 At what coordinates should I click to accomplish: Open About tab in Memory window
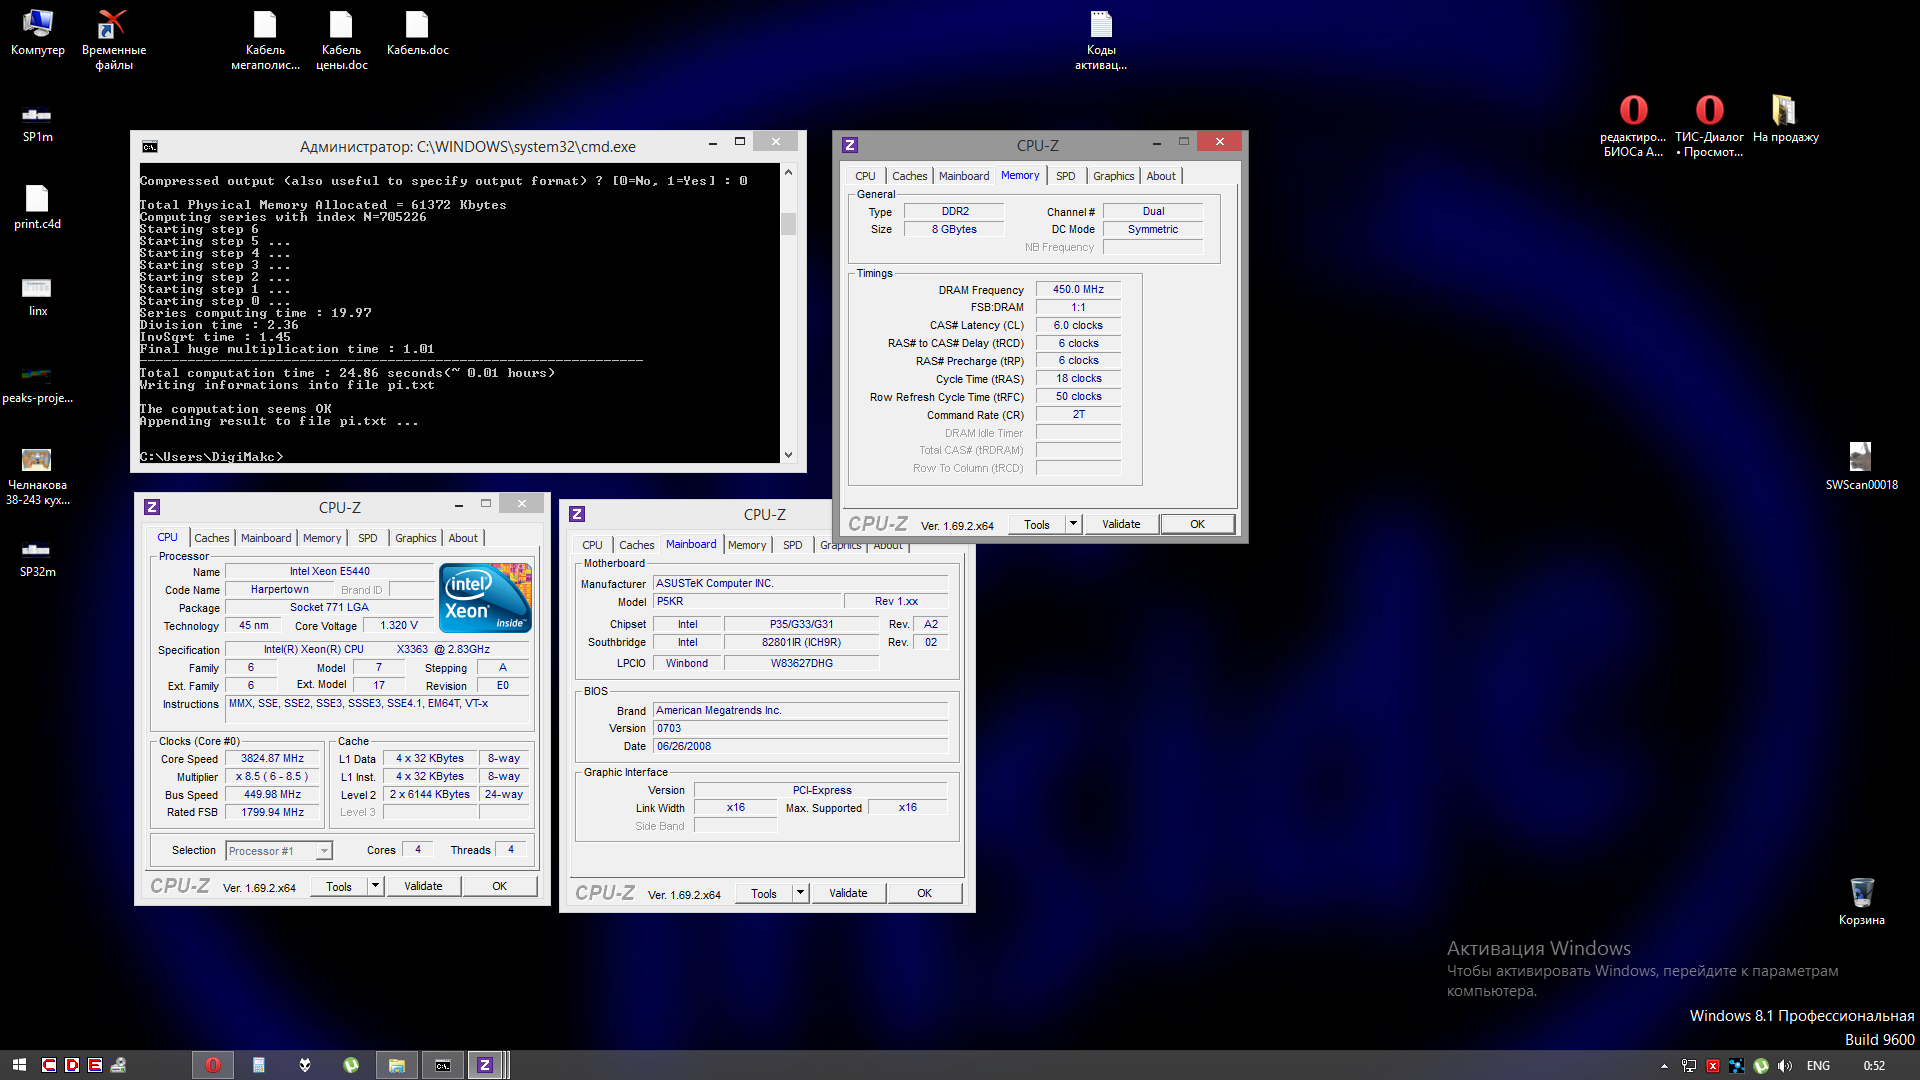click(1161, 176)
